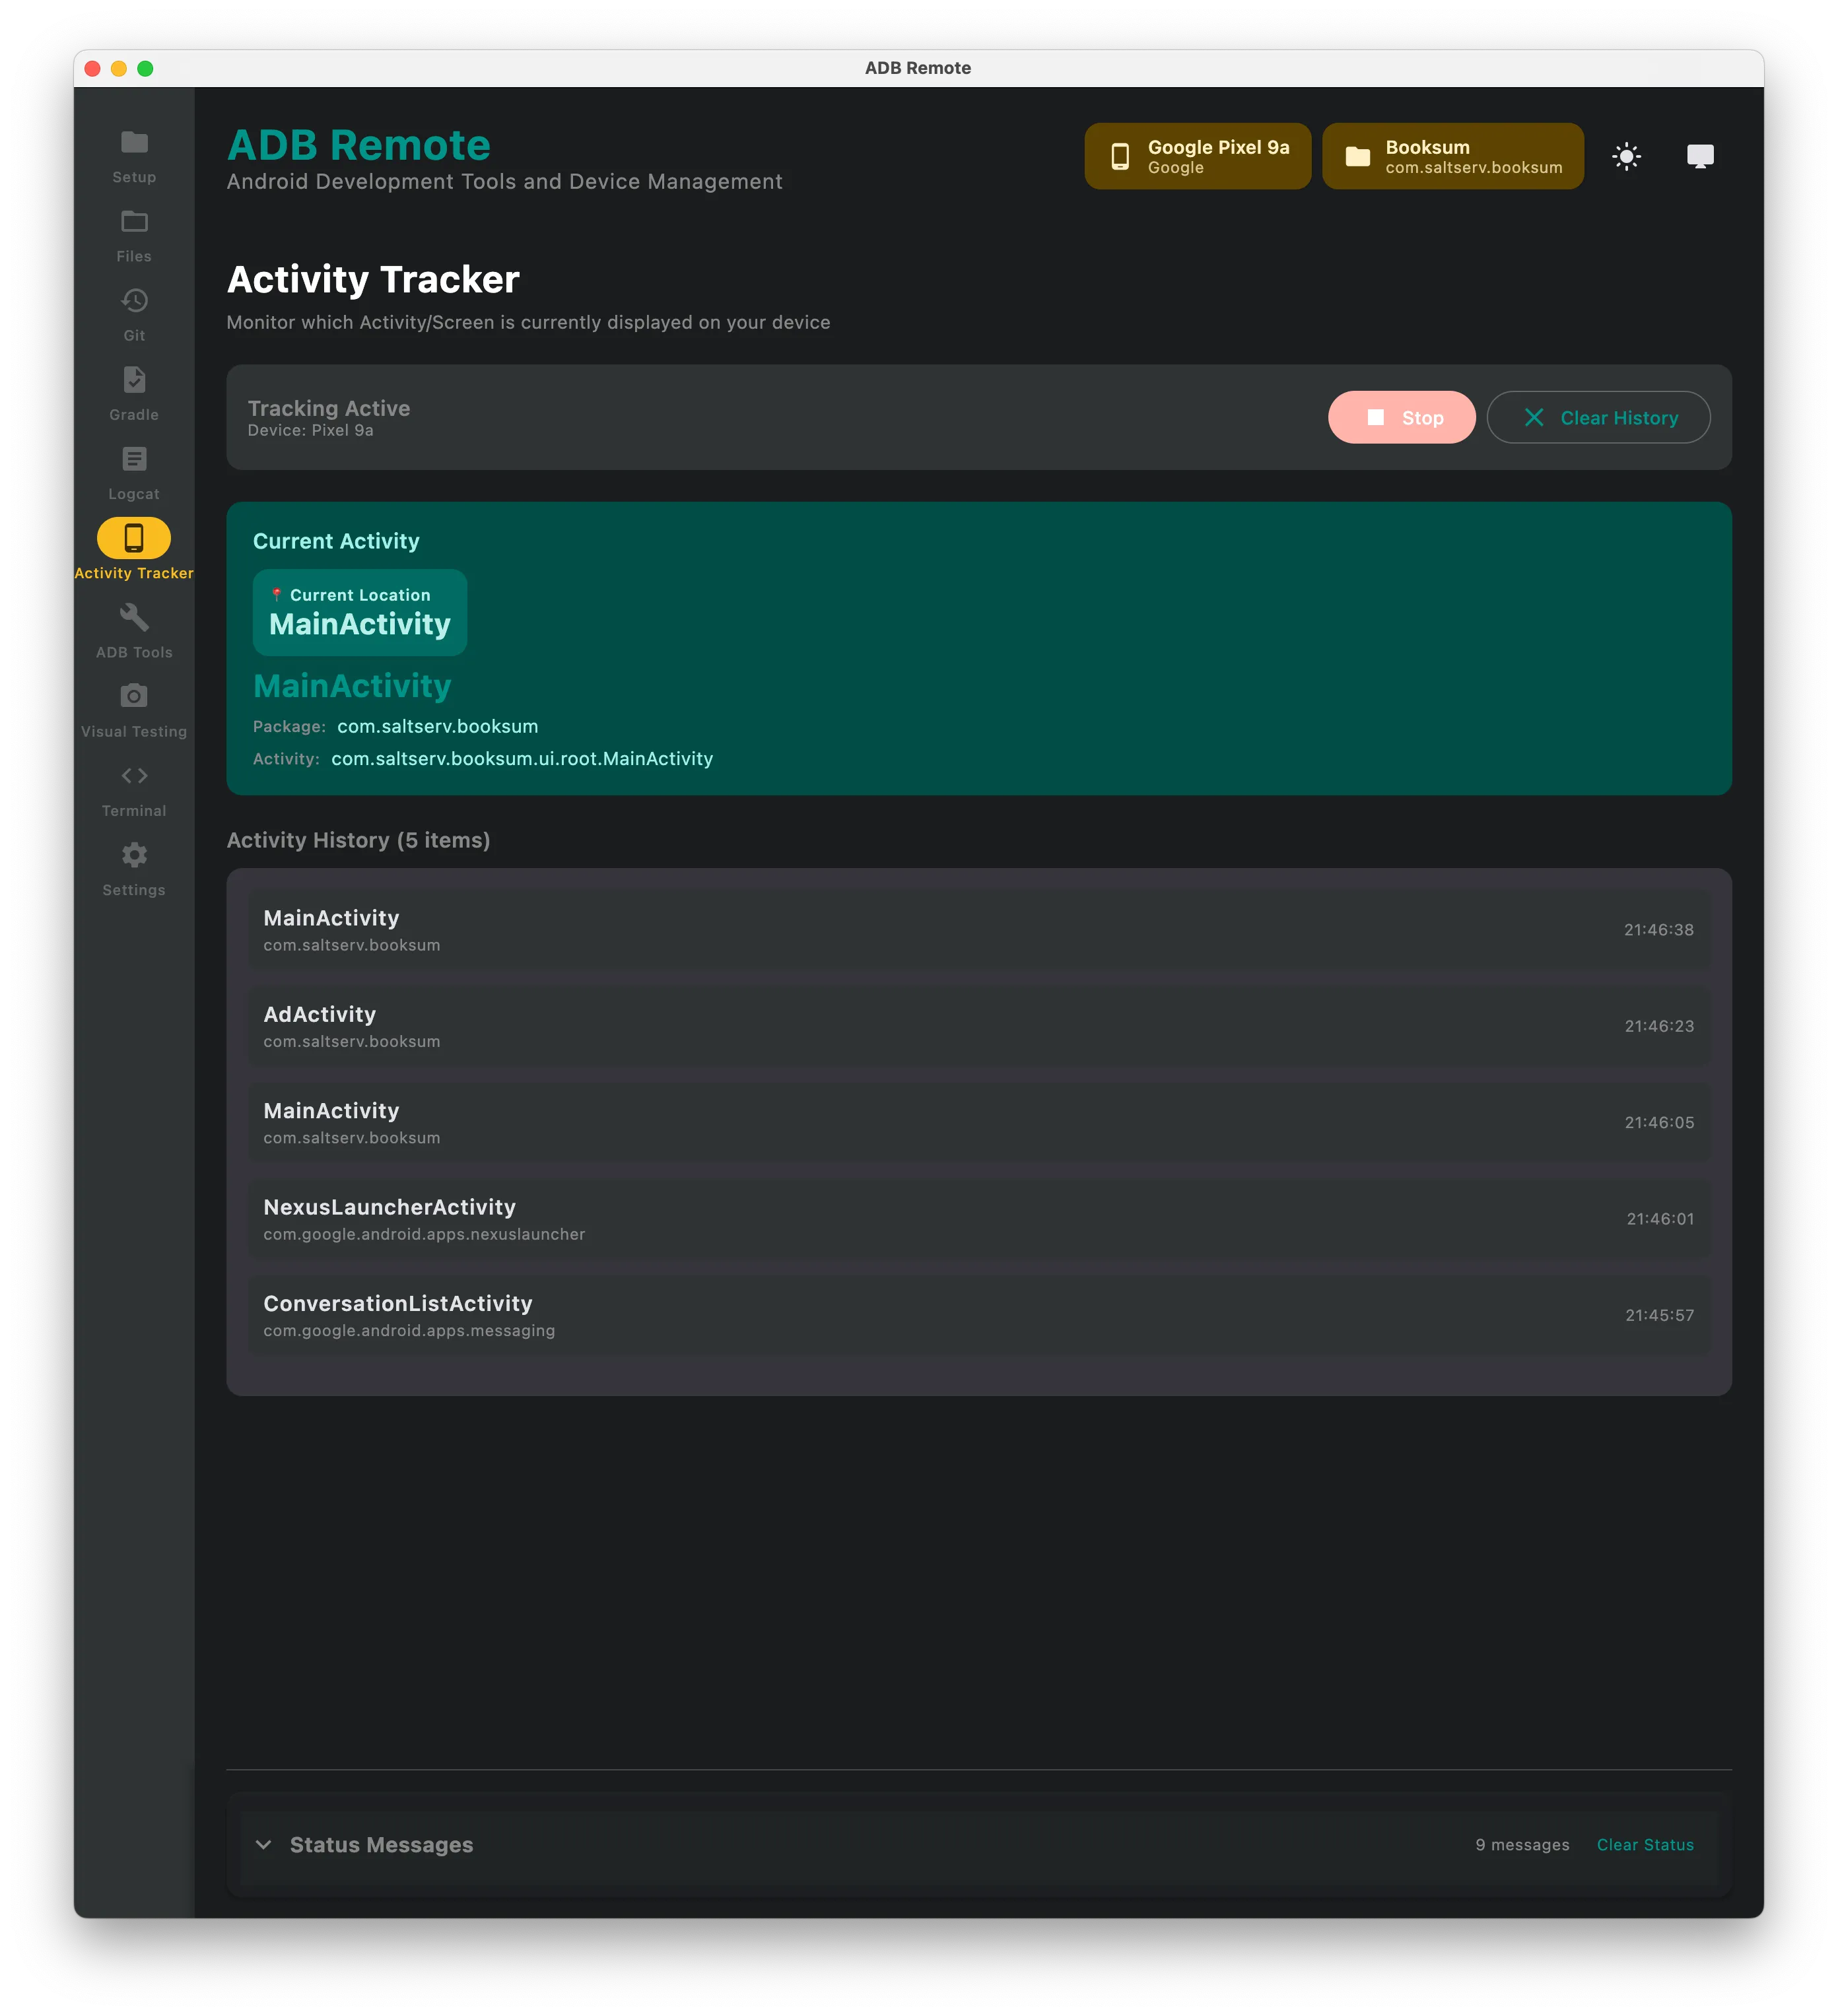Open the Booksum project selector
This screenshot has width=1838, height=2016.
[x=1453, y=156]
